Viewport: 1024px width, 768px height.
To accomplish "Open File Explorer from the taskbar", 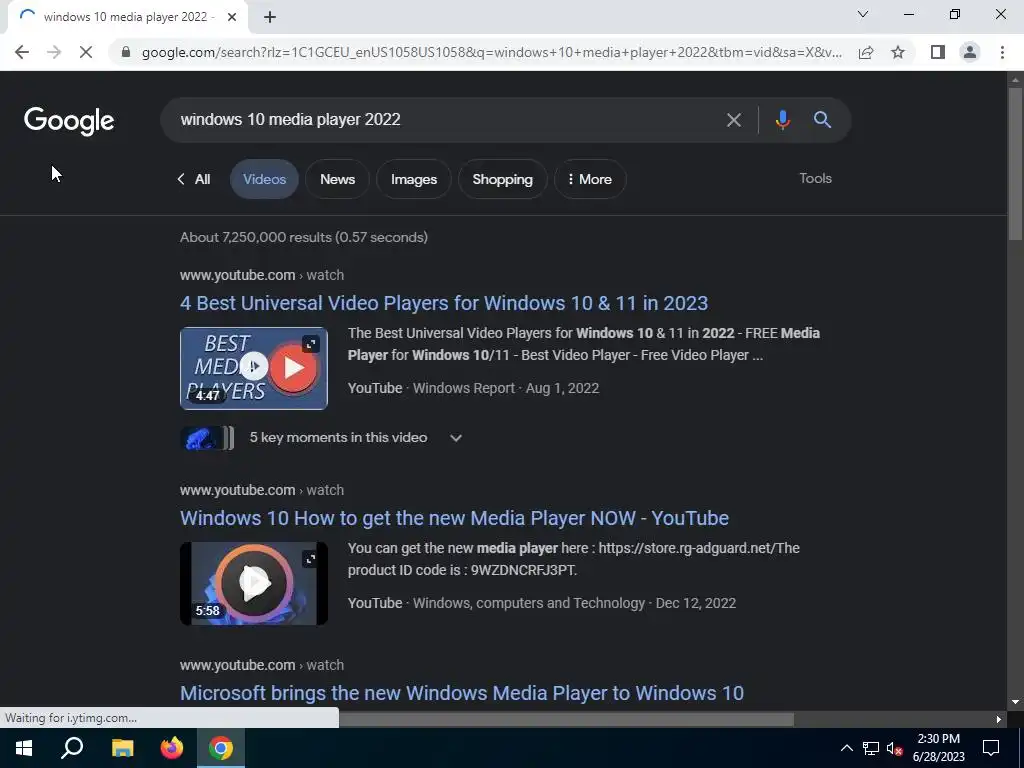I will [x=122, y=748].
